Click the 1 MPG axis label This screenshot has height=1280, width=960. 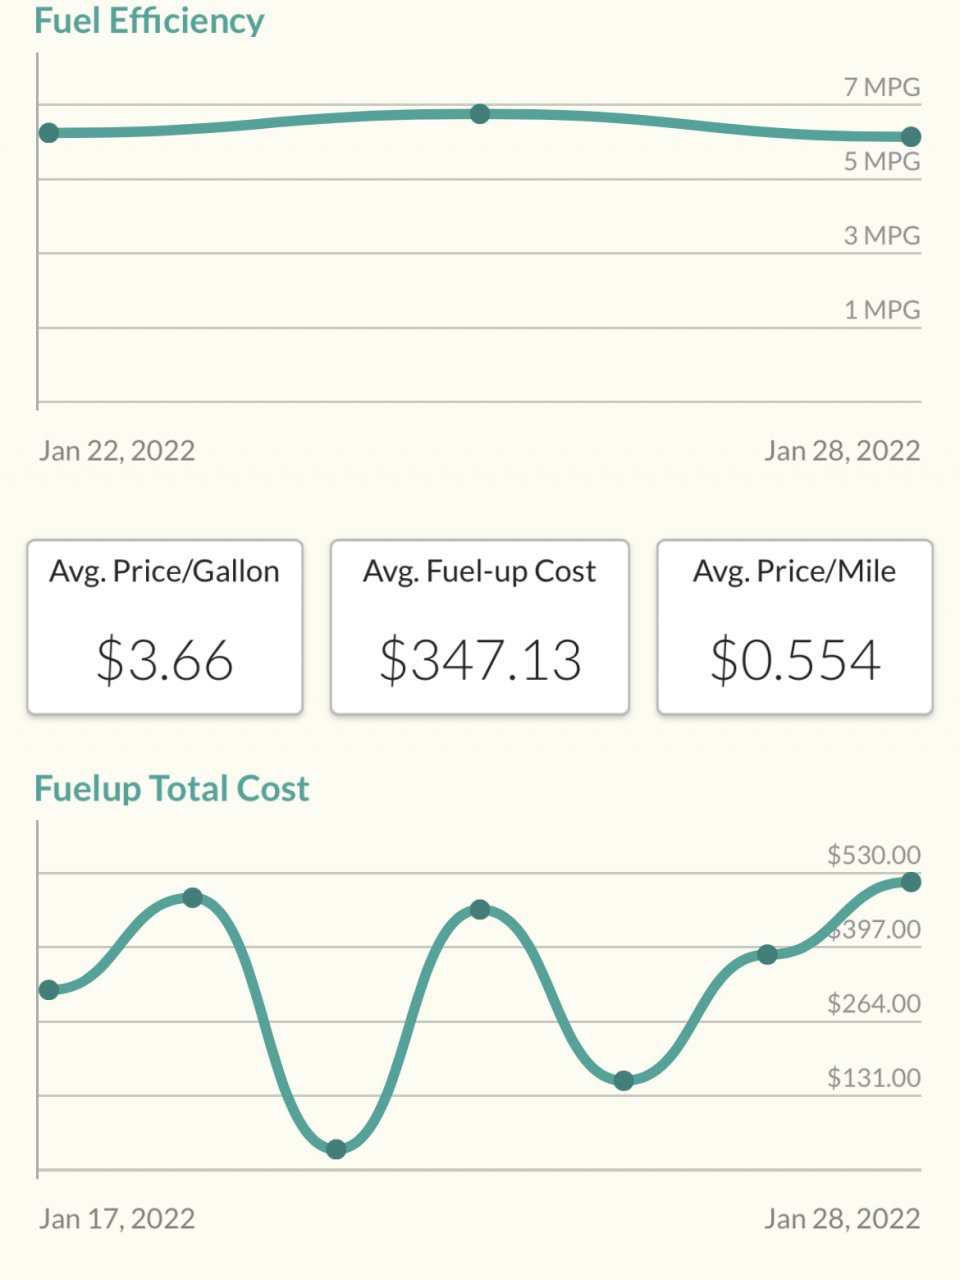pos(881,310)
